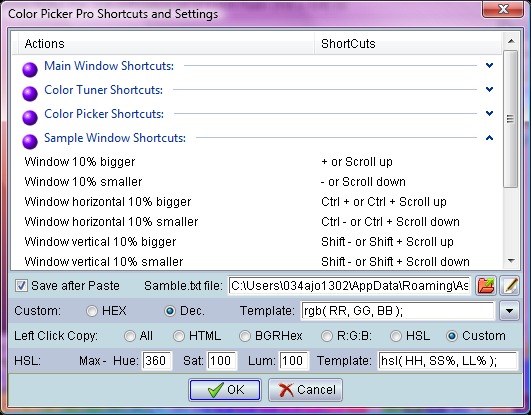
Task: Open the Custom Template dropdown arrow
Action: [510, 311]
